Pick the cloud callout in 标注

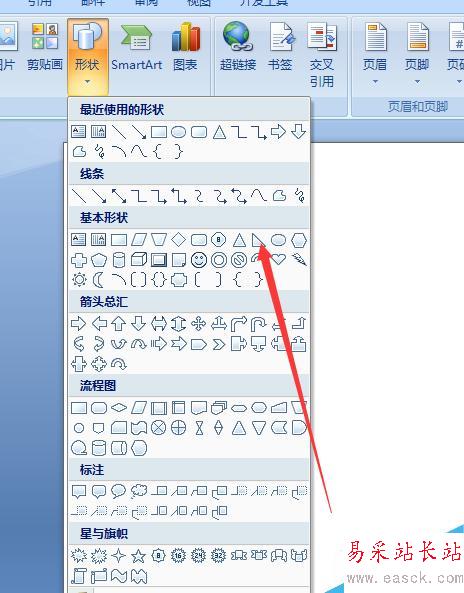[139, 491]
